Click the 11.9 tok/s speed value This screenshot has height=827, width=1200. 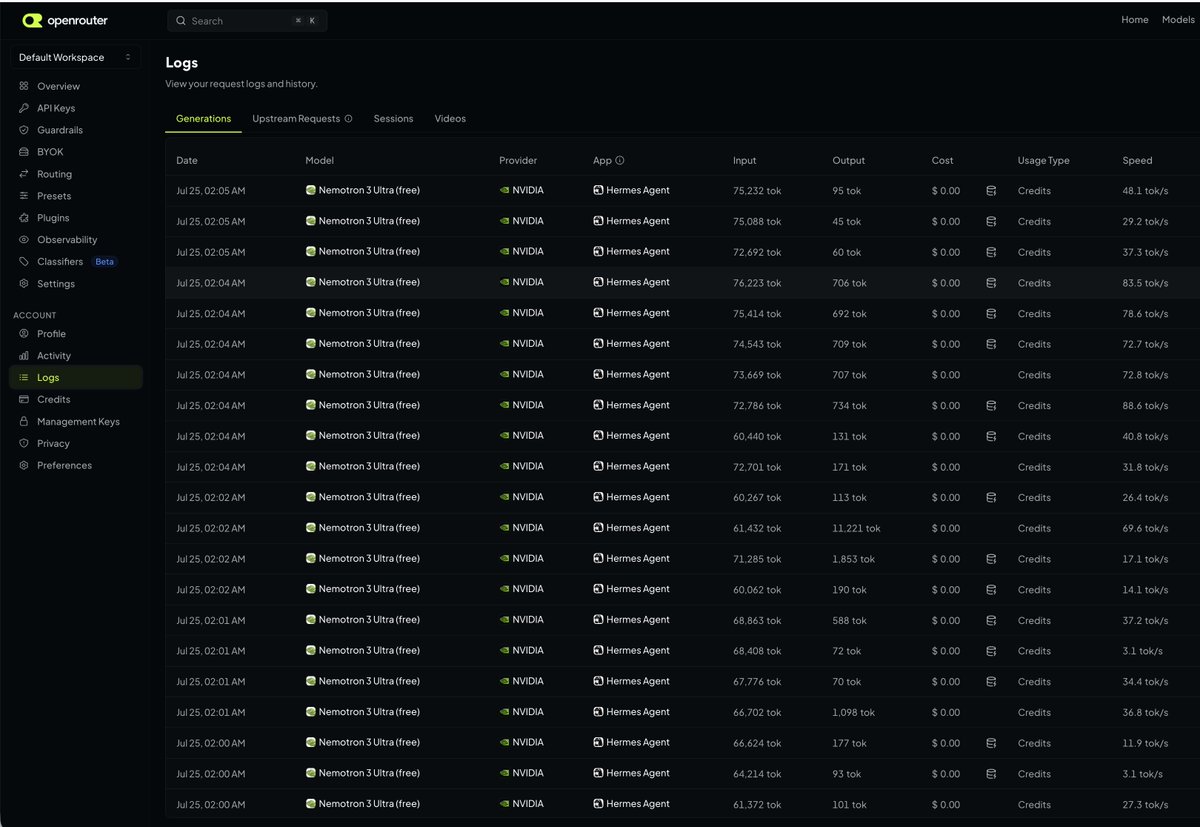point(1145,743)
